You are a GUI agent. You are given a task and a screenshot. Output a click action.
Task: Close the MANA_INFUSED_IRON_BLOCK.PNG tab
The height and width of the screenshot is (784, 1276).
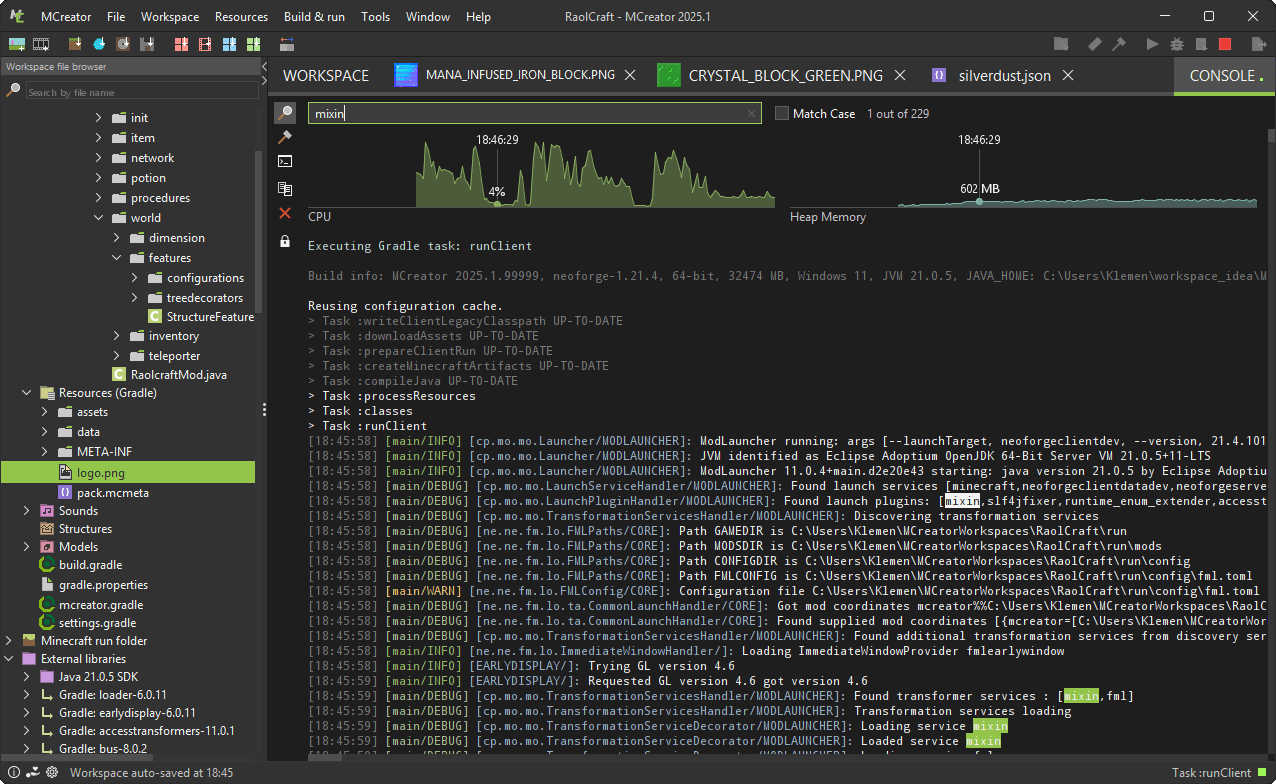(631, 75)
